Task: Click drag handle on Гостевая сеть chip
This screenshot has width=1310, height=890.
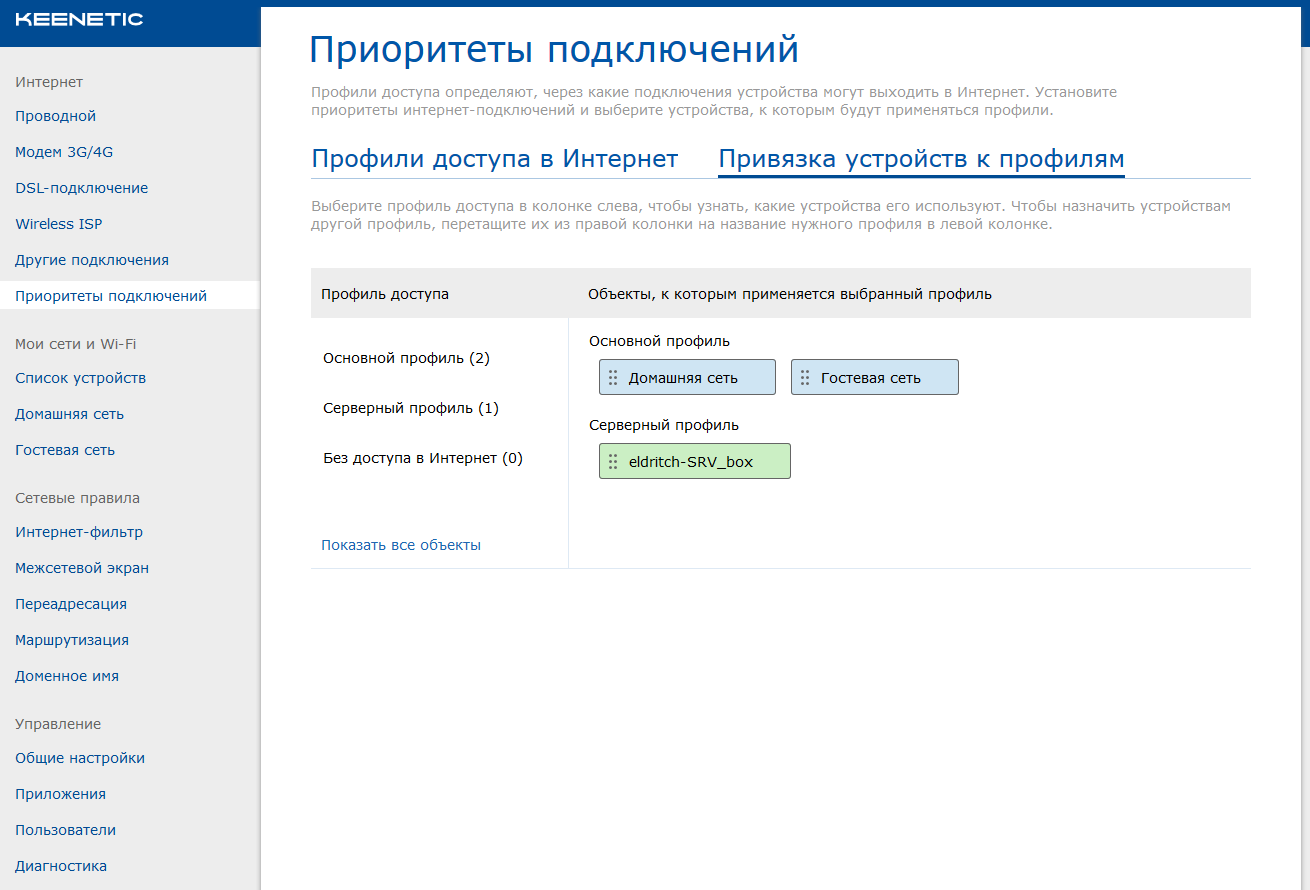Action: tap(805, 378)
